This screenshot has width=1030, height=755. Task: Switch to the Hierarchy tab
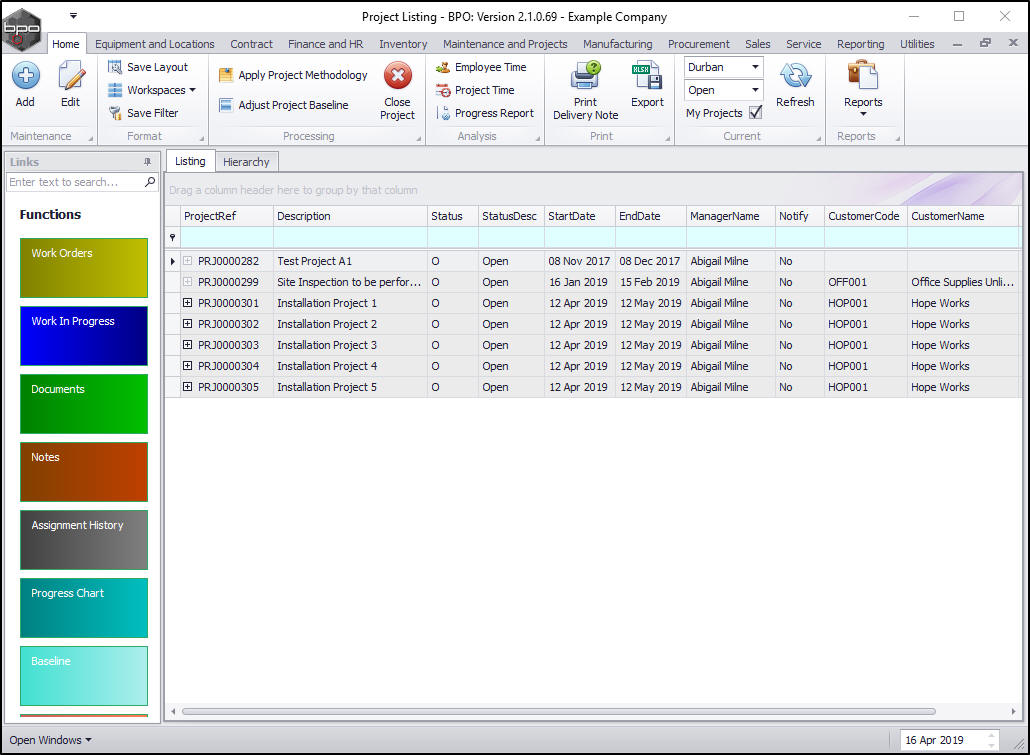246,162
